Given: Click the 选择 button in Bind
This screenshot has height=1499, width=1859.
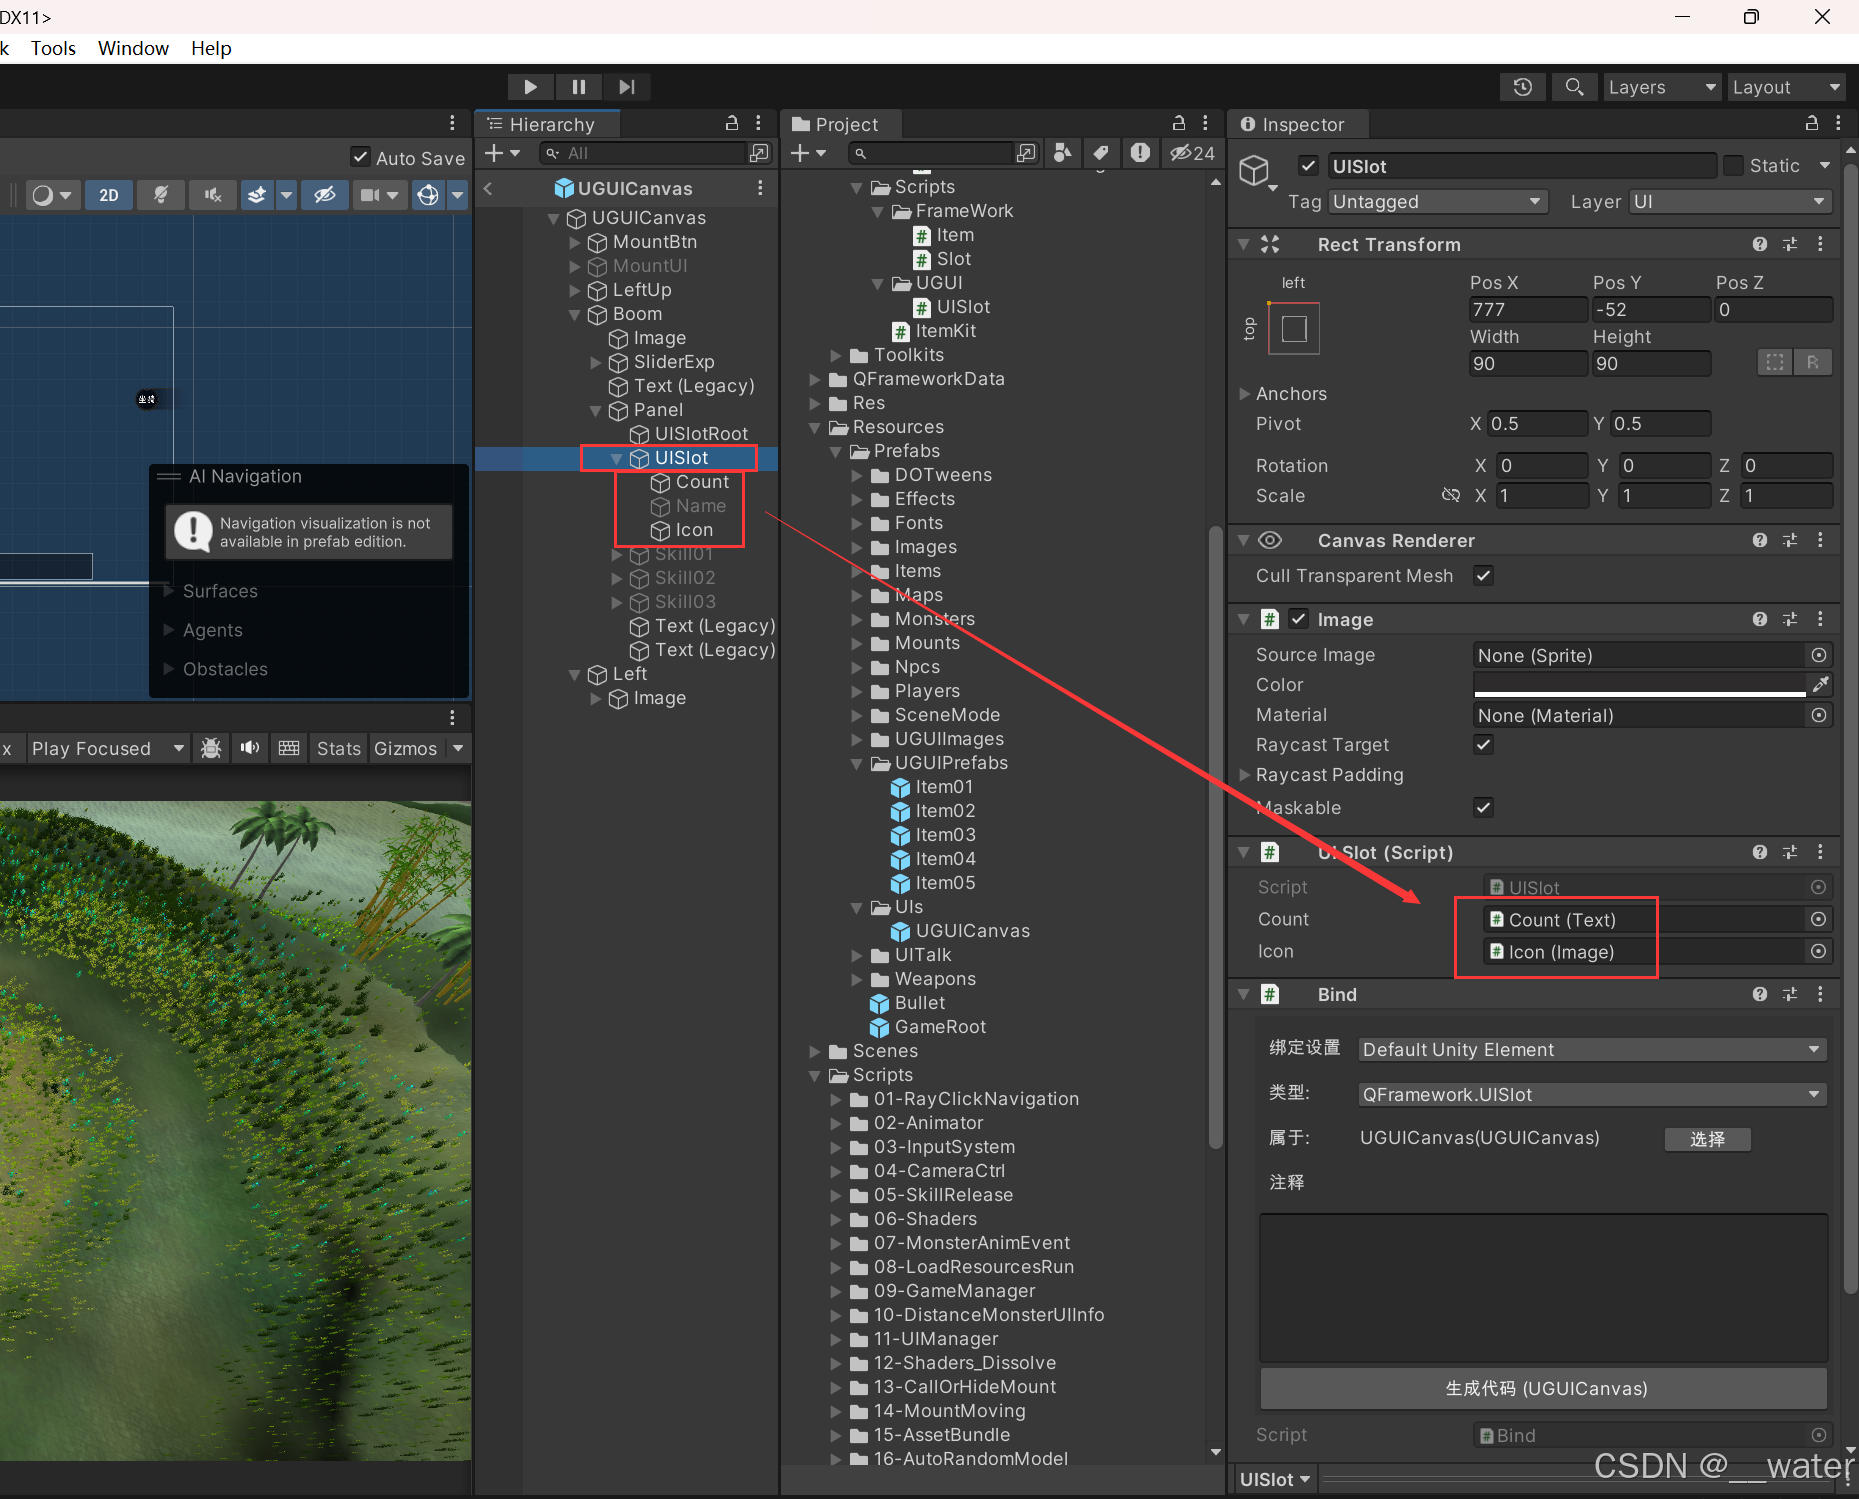Looking at the screenshot, I should 1707,1139.
